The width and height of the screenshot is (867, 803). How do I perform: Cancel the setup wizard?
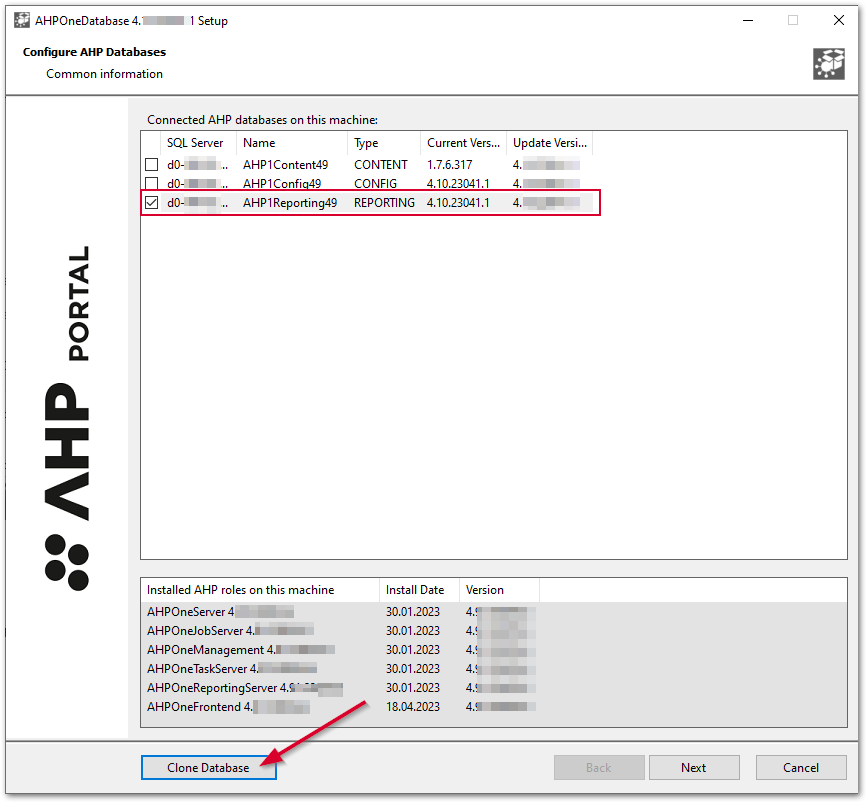point(801,767)
